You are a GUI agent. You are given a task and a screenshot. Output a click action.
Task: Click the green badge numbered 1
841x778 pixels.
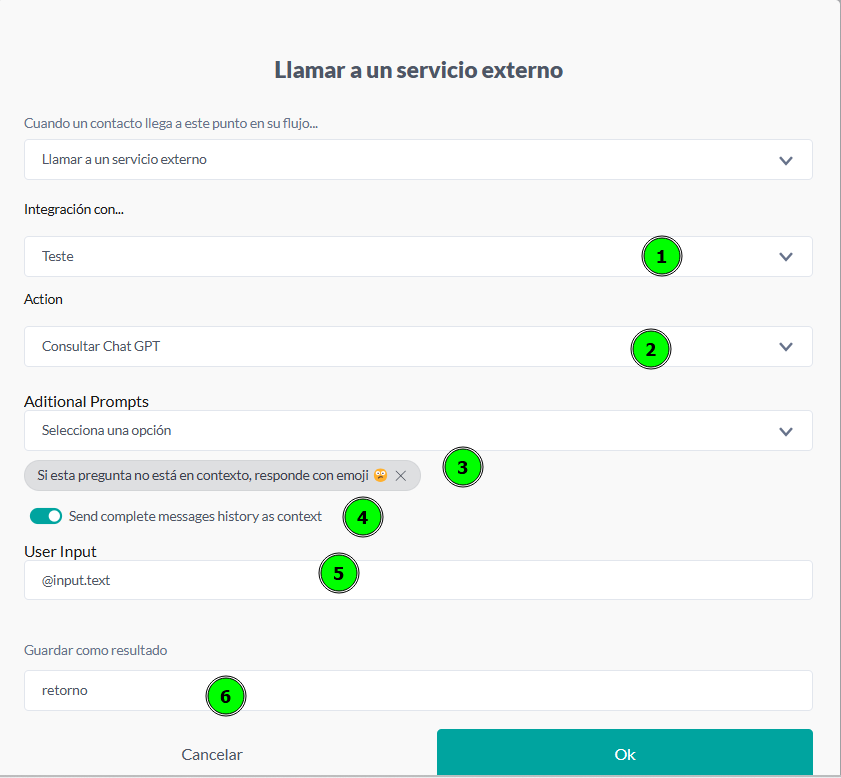[x=661, y=257]
